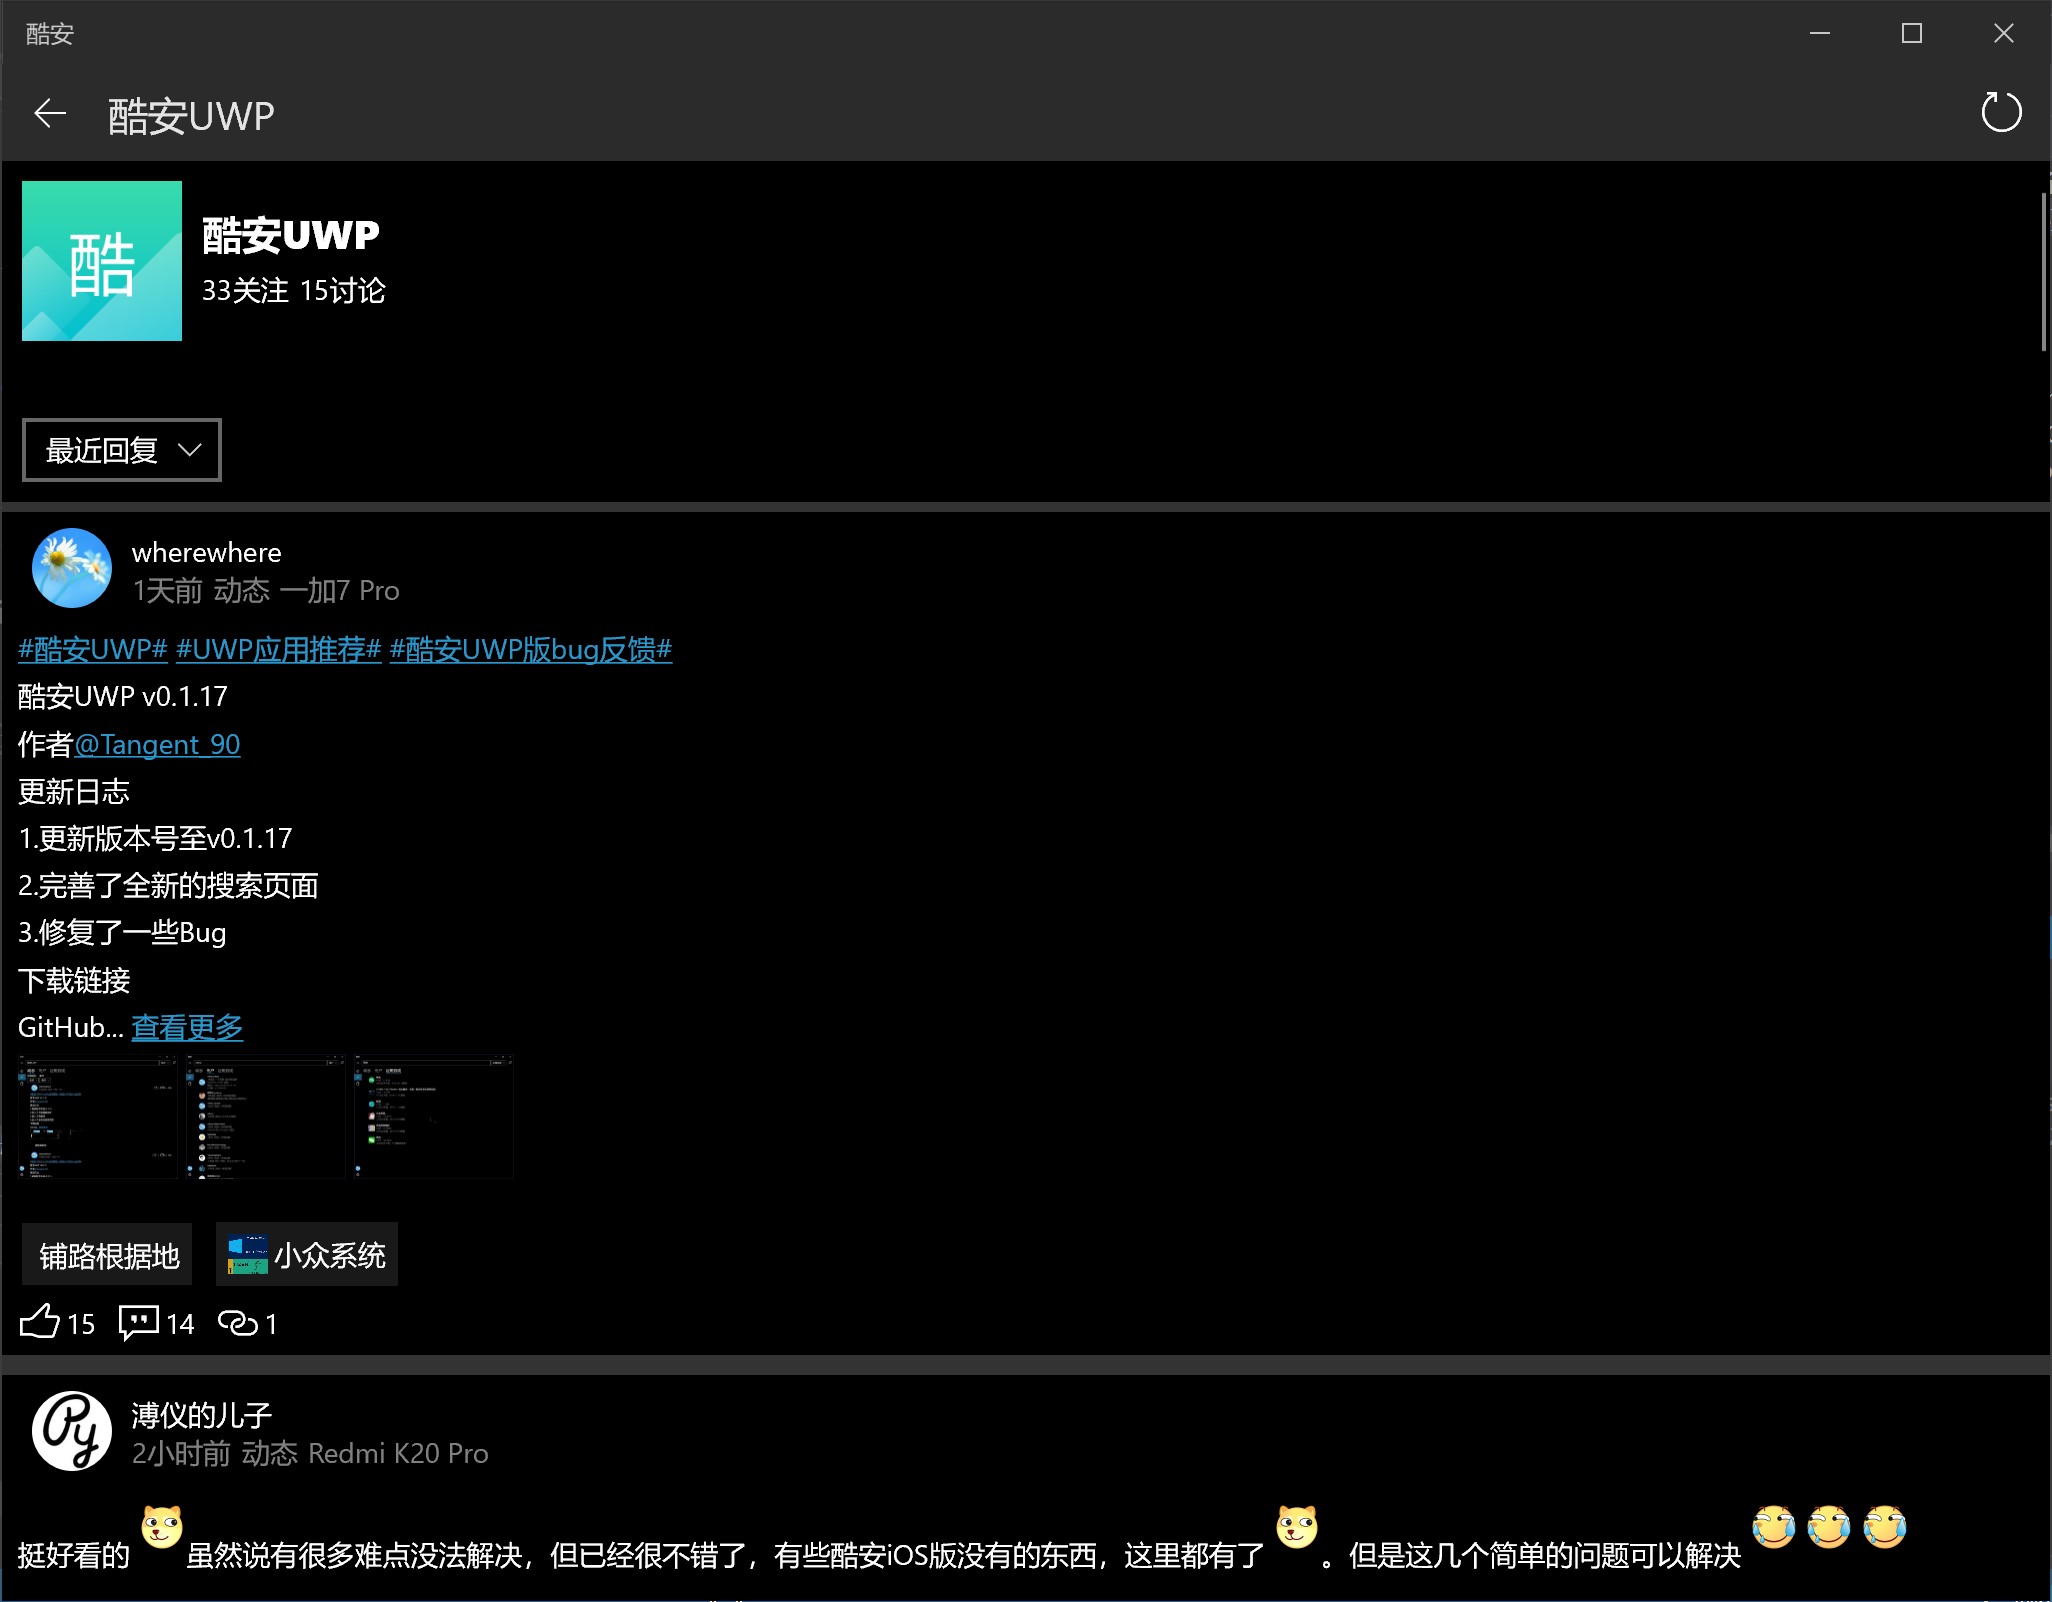
Task: Expand the 最近回复 sort dropdown
Action: [122, 450]
